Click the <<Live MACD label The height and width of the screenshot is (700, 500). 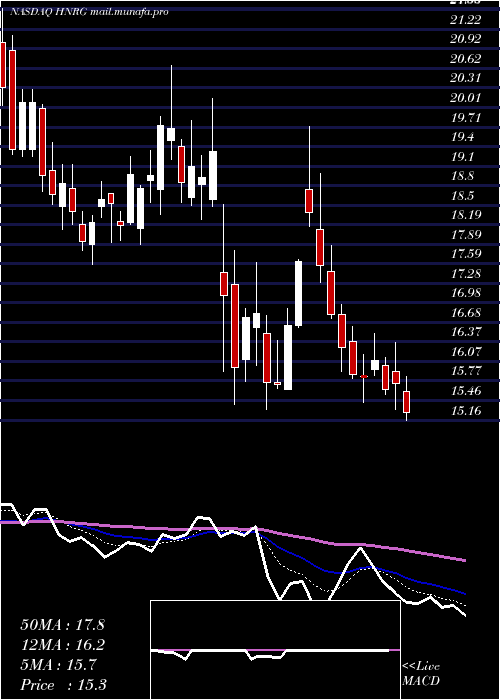click(421, 674)
